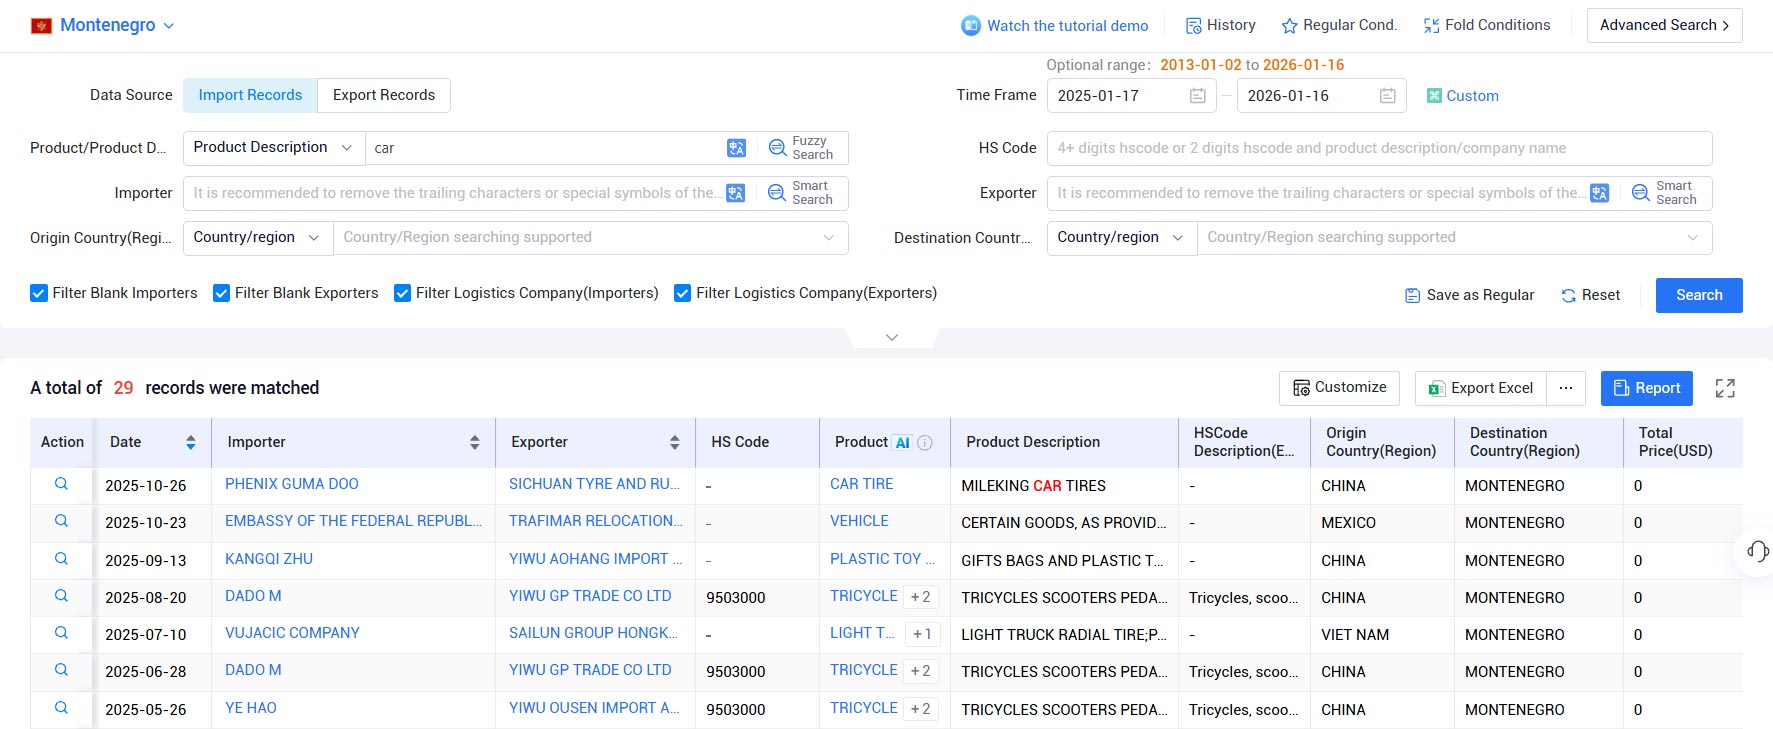Viewport: 1773px width, 729px height.
Task: Open Regular Cond. saved conditions
Action: pyautogui.click(x=1339, y=25)
